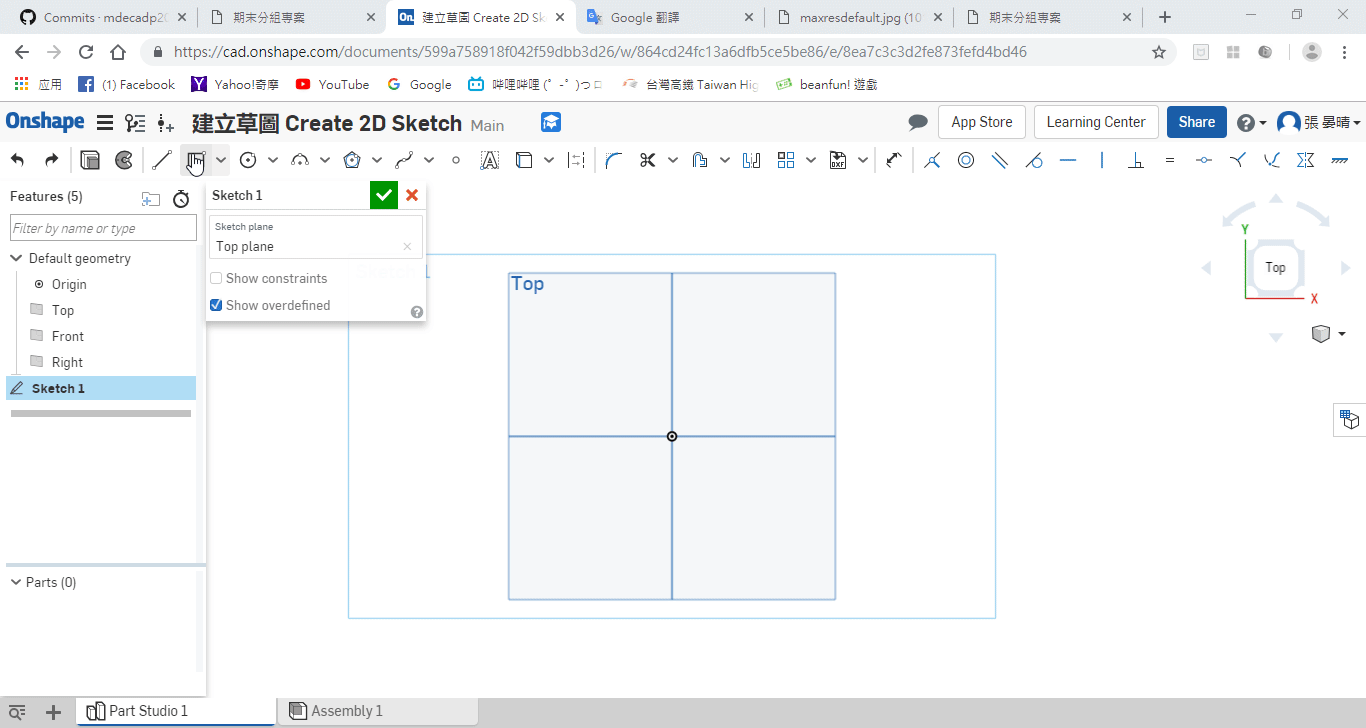The width and height of the screenshot is (1366, 728).
Task: Select the Sketch fillet tool
Action: 613,160
